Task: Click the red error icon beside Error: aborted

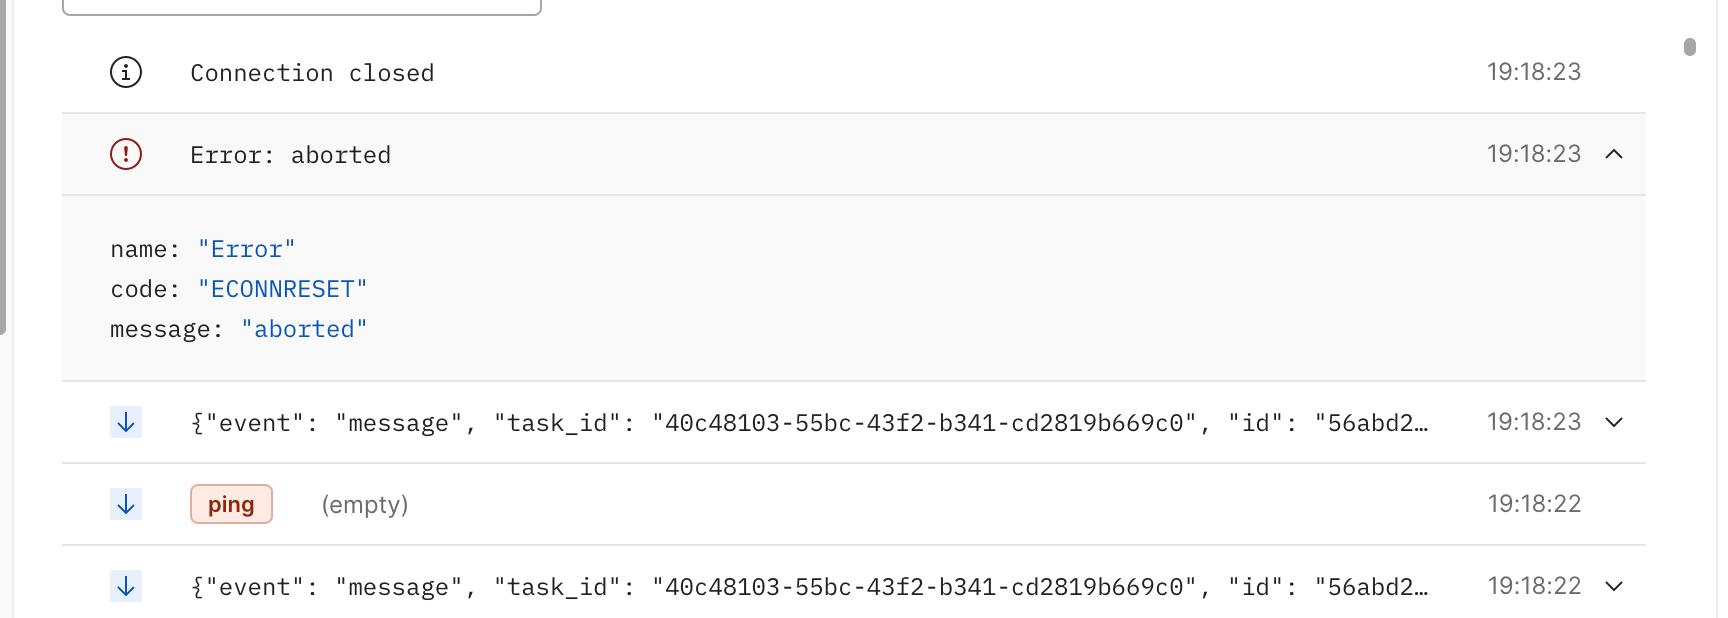Action: [x=125, y=154]
